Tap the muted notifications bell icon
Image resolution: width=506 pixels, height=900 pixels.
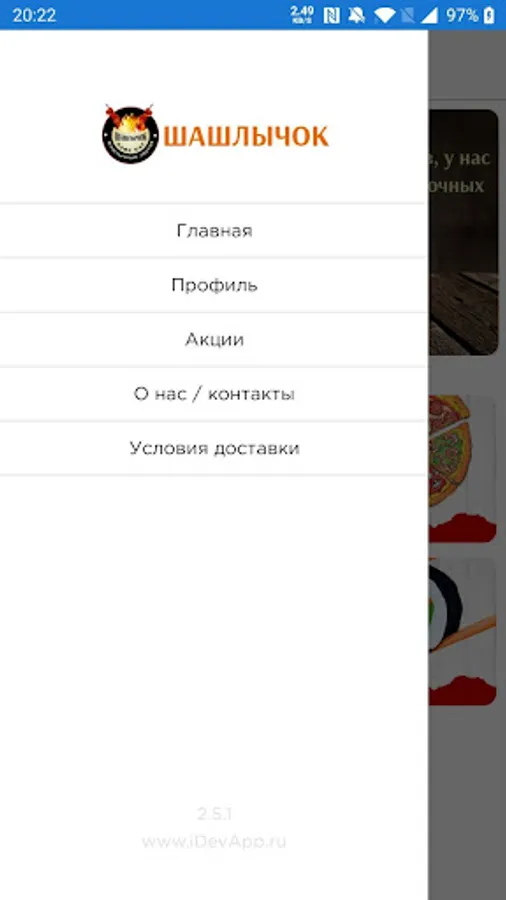[x=356, y=15]
